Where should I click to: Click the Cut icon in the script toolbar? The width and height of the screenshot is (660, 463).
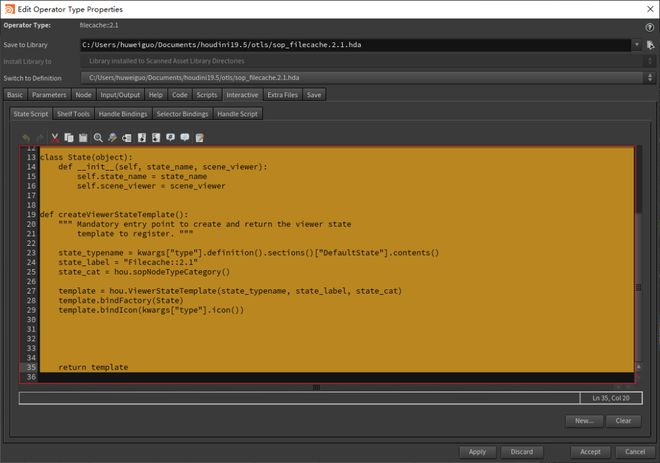pyautogui.click(x=55, y=136)
